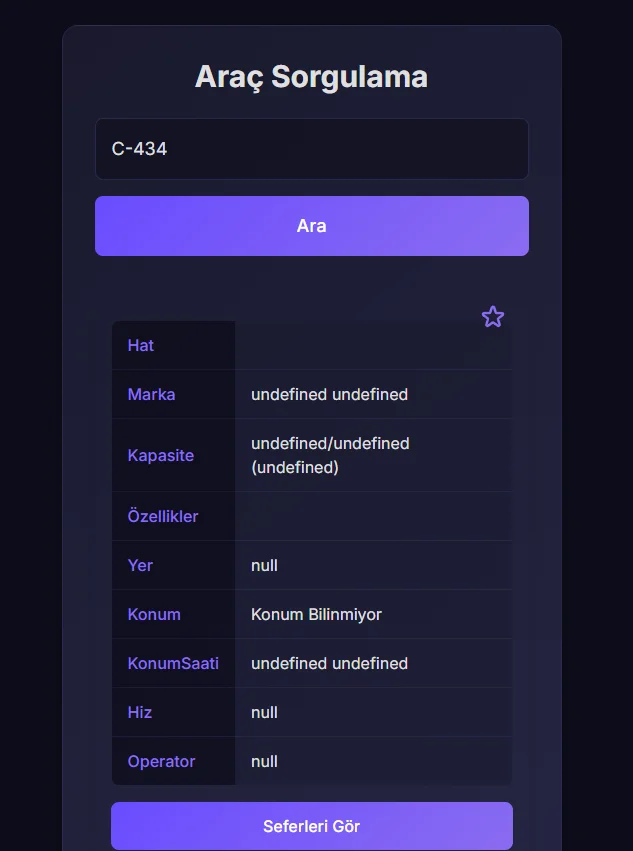633x851 pixels.
Task: Select the Marka row label
Action: pyautogui.click(x=151, y=394)
